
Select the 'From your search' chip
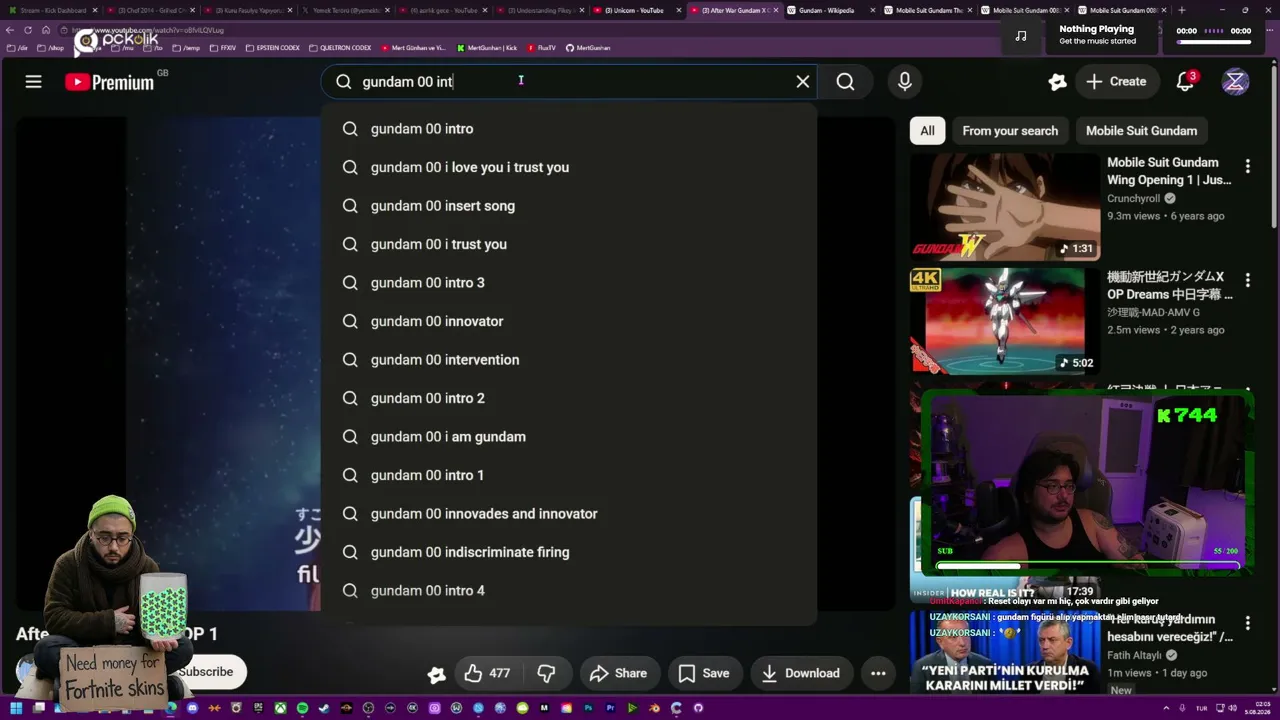1010,131
